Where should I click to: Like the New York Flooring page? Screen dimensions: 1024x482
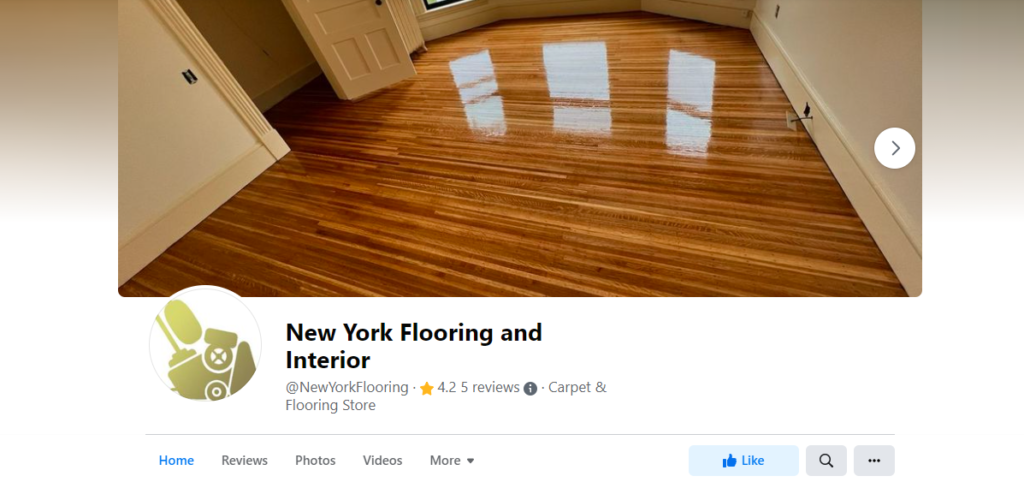pos(743,460)
